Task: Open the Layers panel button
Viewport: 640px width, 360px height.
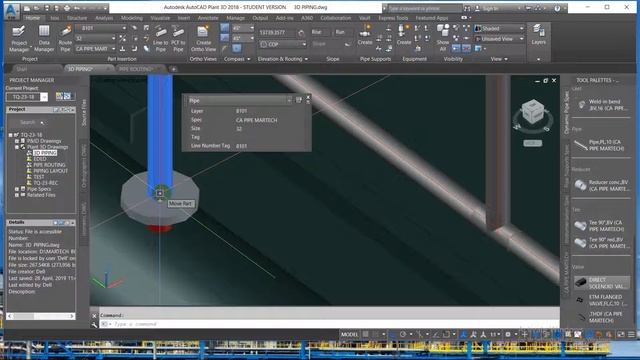Action: click(x=538, y=35)
